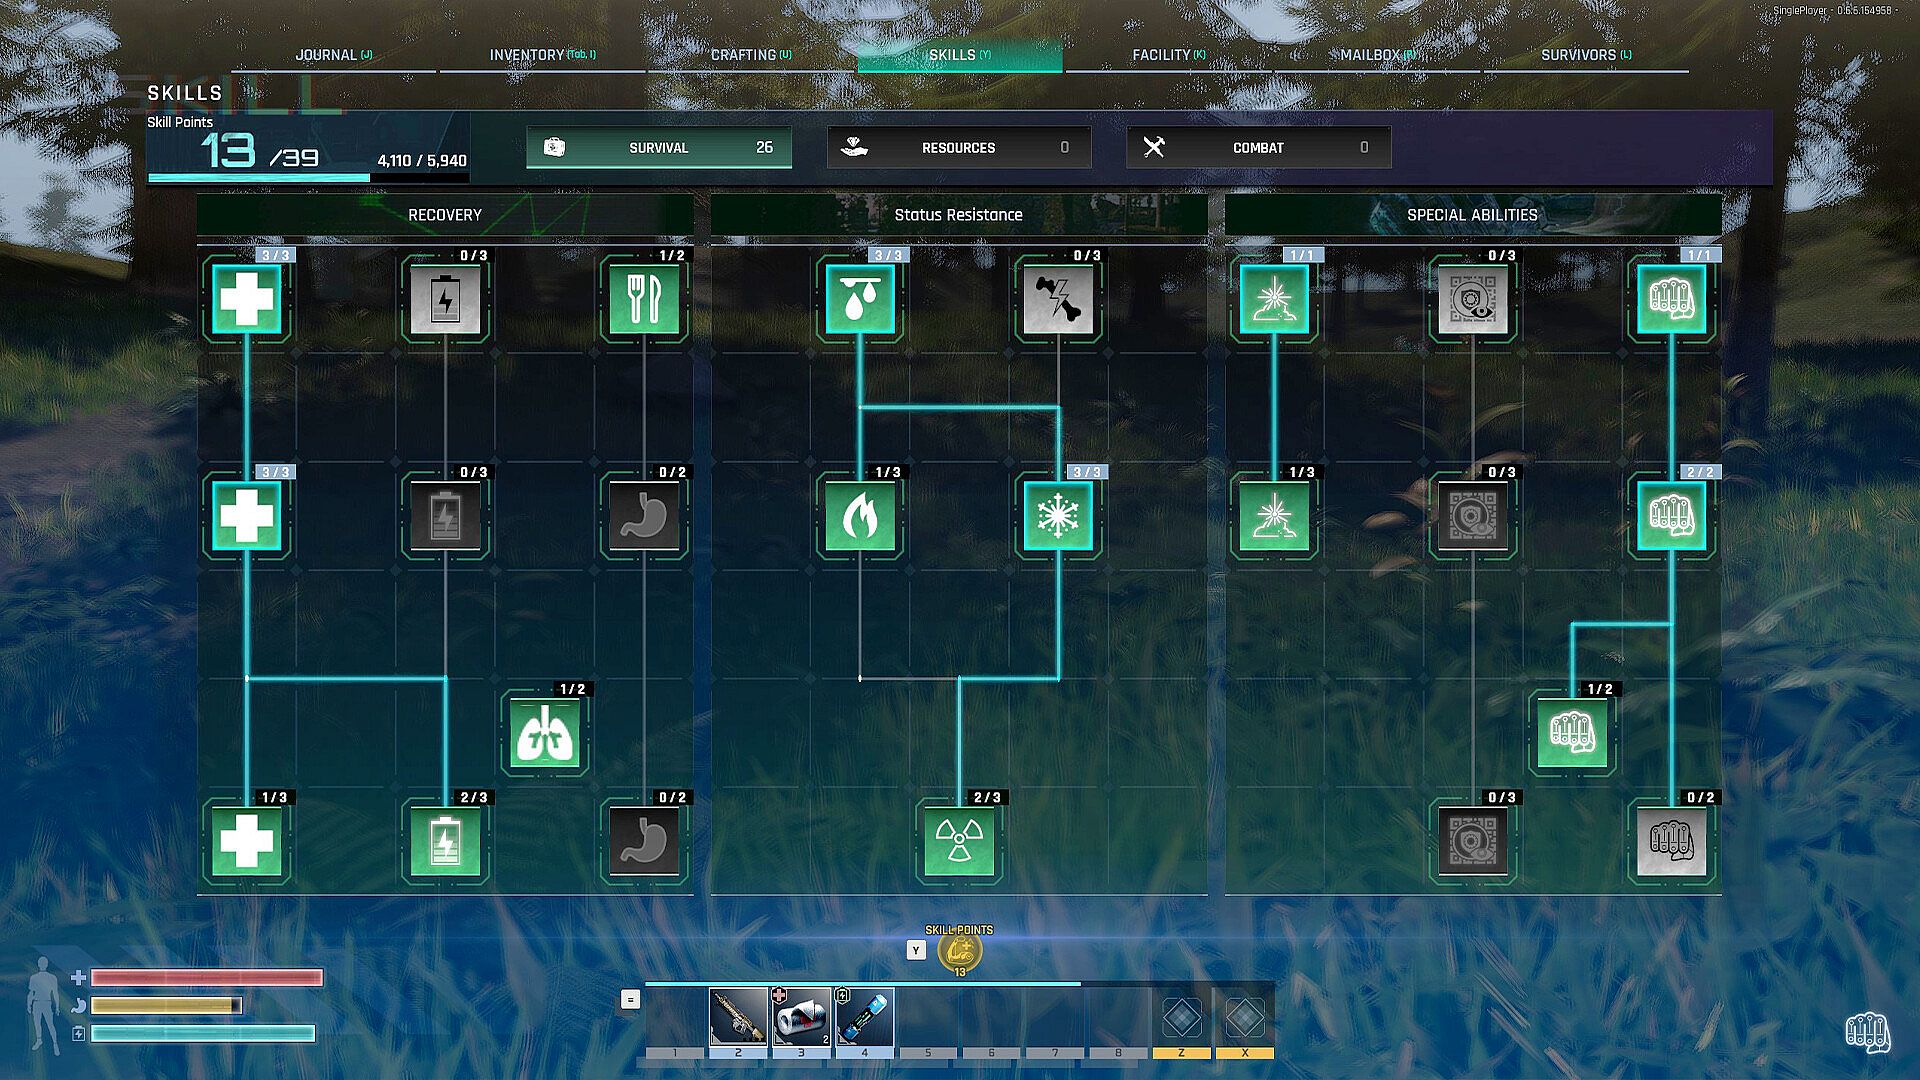Image resolution: width=1920 pixels, height=1080 pixels.
Task: Click the bottom health cross skill 1/3
Action: (x=246, y=842)
